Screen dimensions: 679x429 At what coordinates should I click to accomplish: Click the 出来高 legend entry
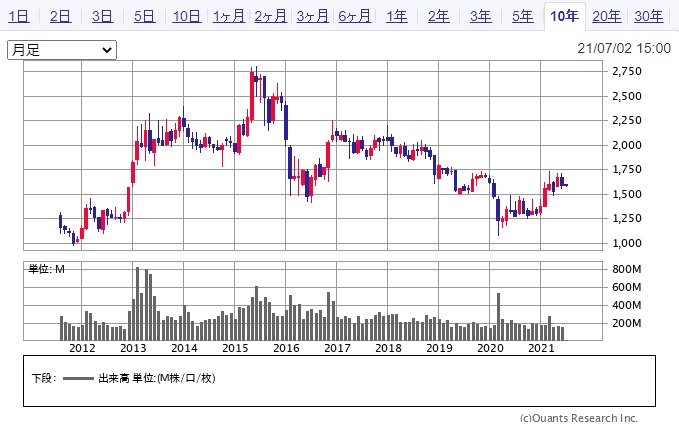157,378
